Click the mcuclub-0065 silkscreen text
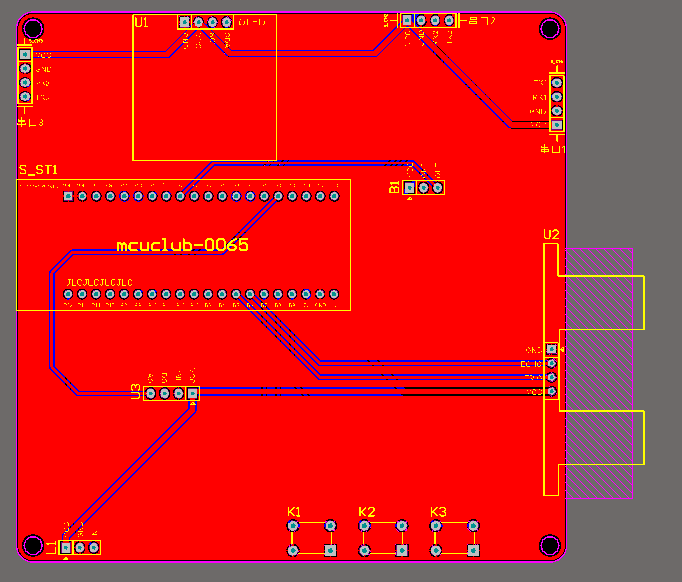The height and width of the screenshot is (582, 682). (183, 245)
